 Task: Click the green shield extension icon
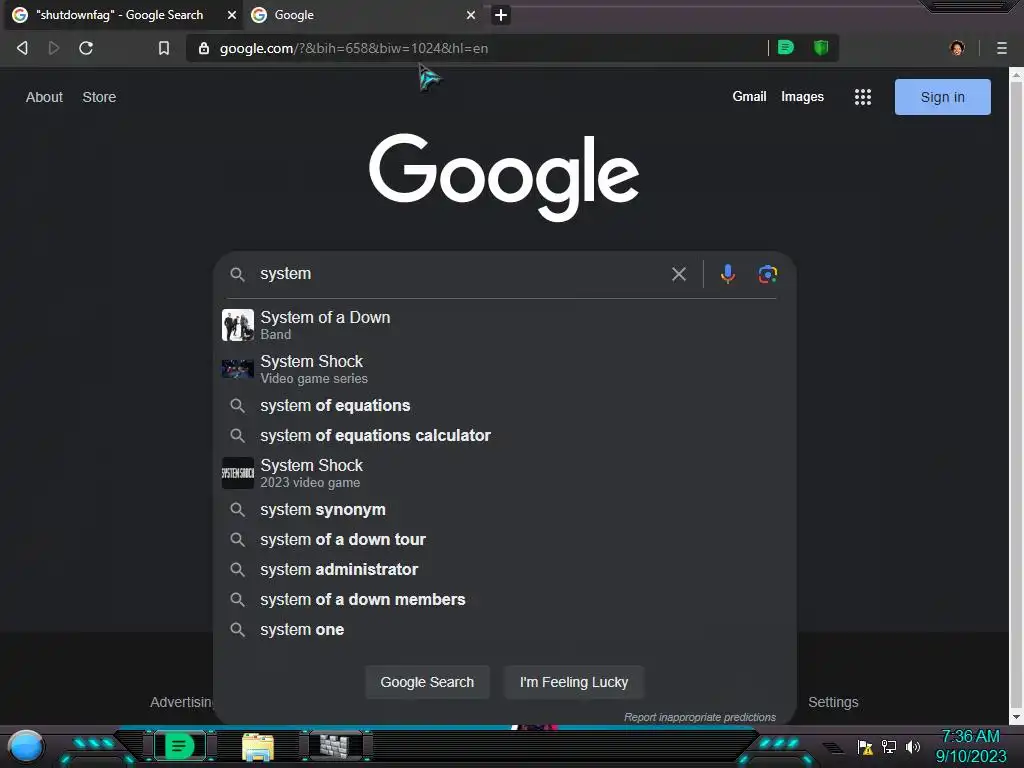click(x=821, y=47)
